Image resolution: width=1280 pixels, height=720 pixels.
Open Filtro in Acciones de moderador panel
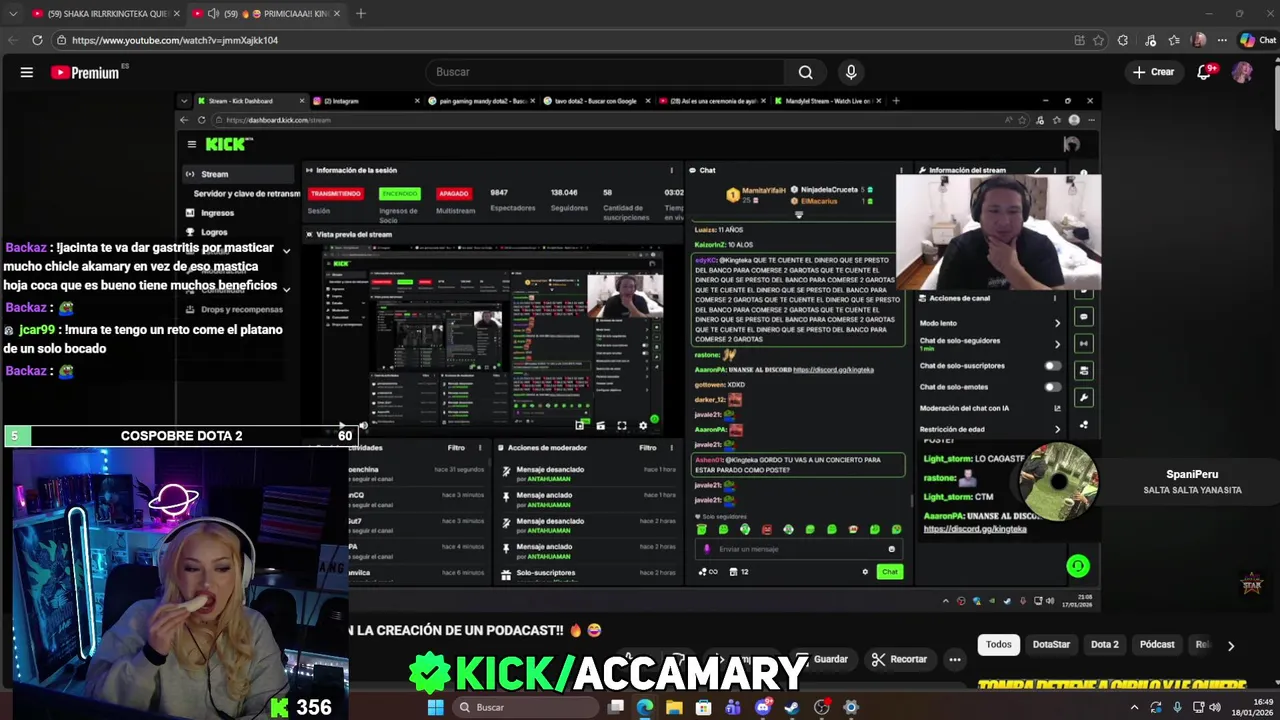[647, 448]
